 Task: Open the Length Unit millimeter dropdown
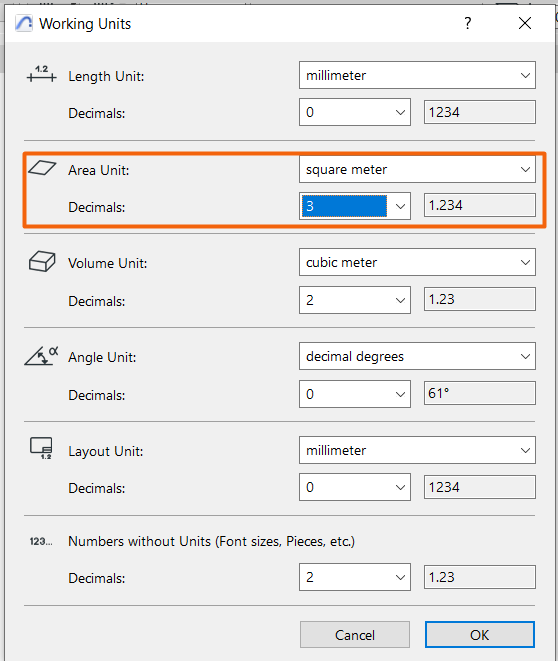(417, 75)
